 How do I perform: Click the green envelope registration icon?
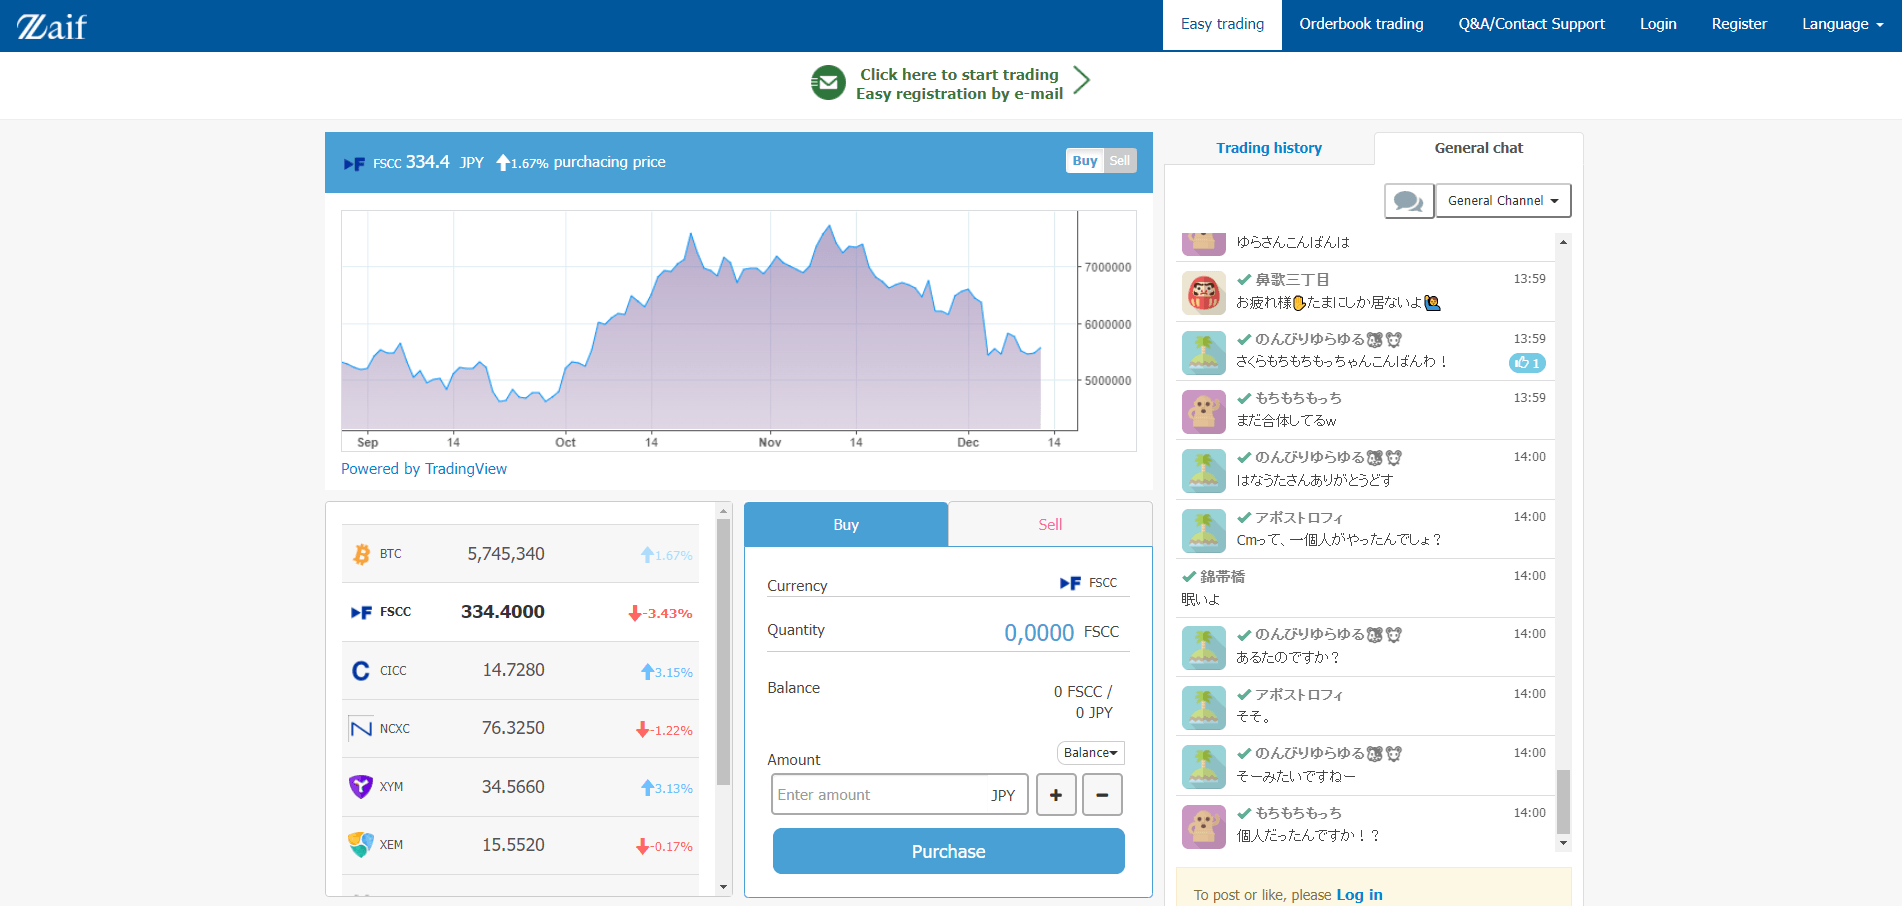point(828,83)
